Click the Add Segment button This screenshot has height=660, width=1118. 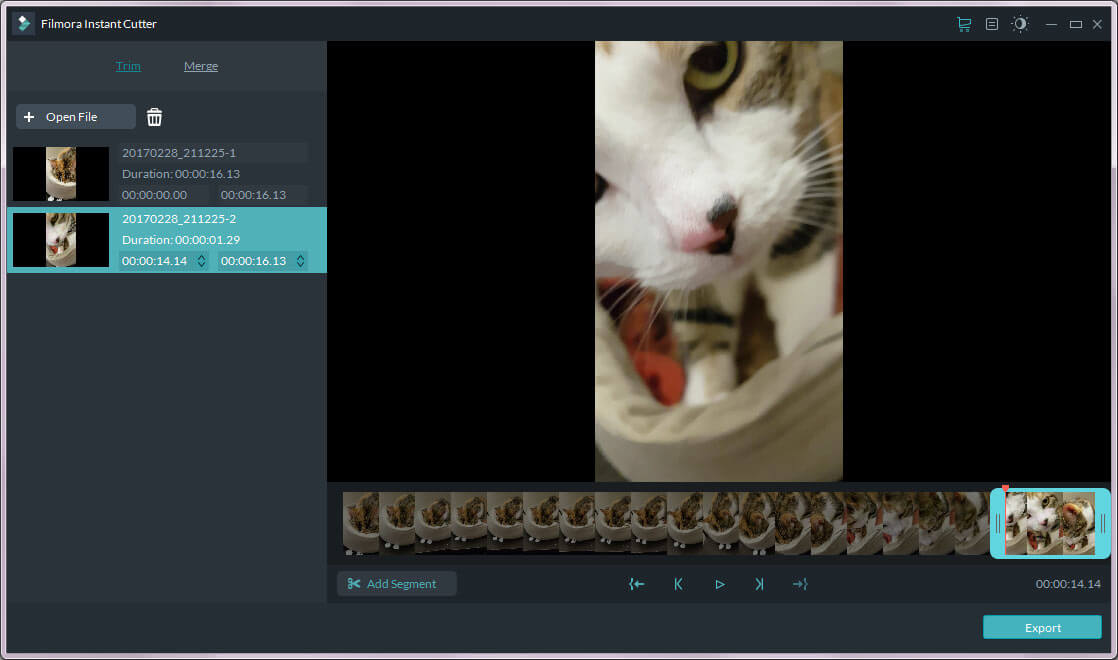pyautogui.click(x=396, y=584)
